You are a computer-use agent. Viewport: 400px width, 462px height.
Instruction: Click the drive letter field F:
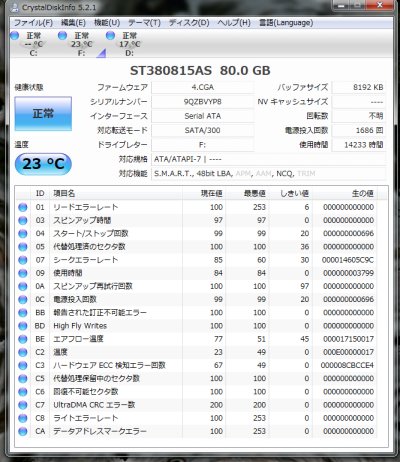(203, 145)
